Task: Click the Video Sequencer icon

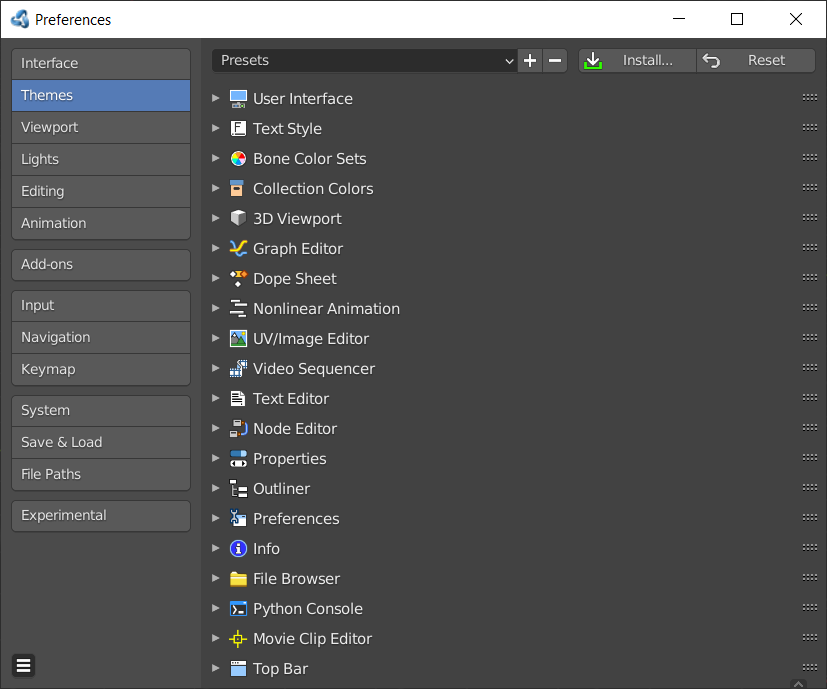Action: (238, 368)
